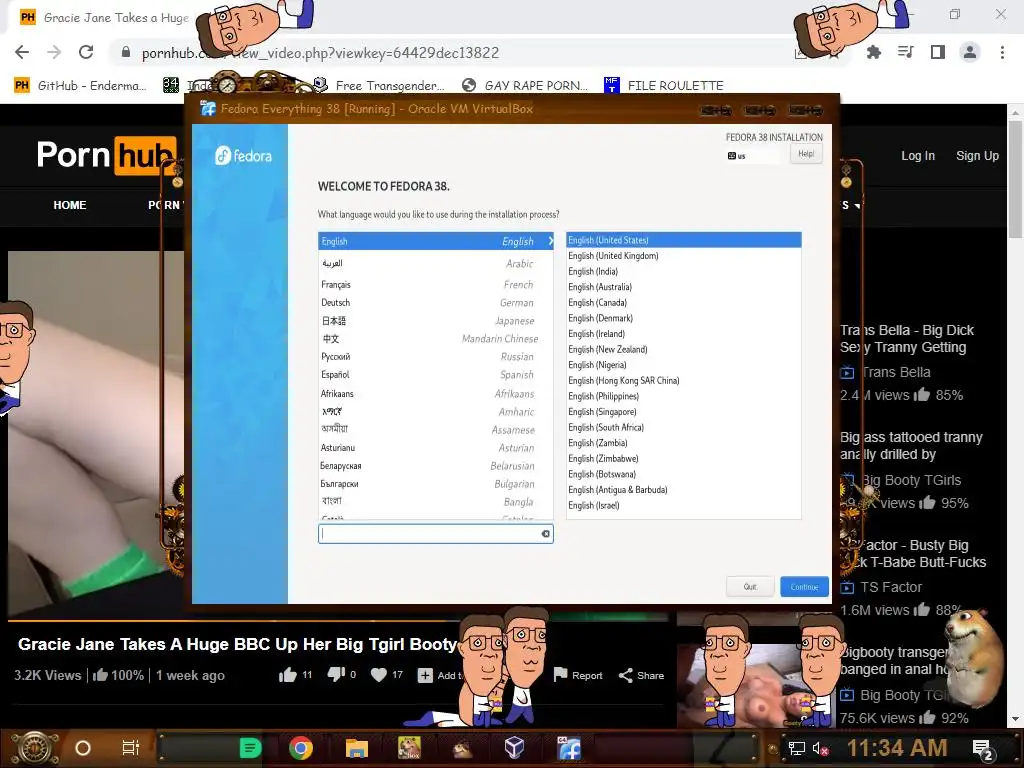
Task: Open the Chrome extensions puzzle icon
Action: point(873,52)
